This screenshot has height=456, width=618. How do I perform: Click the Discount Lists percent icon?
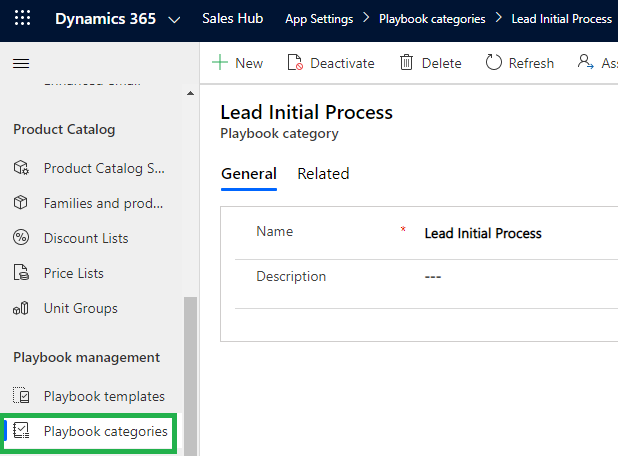tap(21, 238)
